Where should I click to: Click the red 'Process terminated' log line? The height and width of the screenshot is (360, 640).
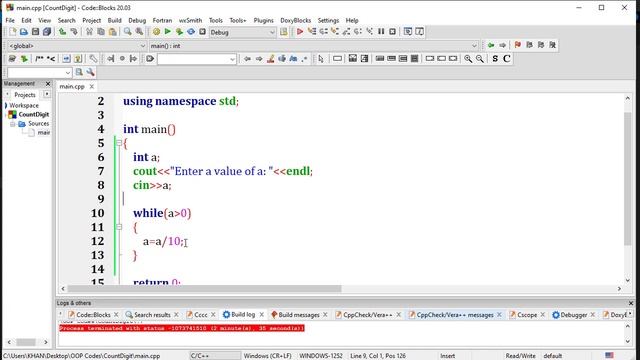182,328
